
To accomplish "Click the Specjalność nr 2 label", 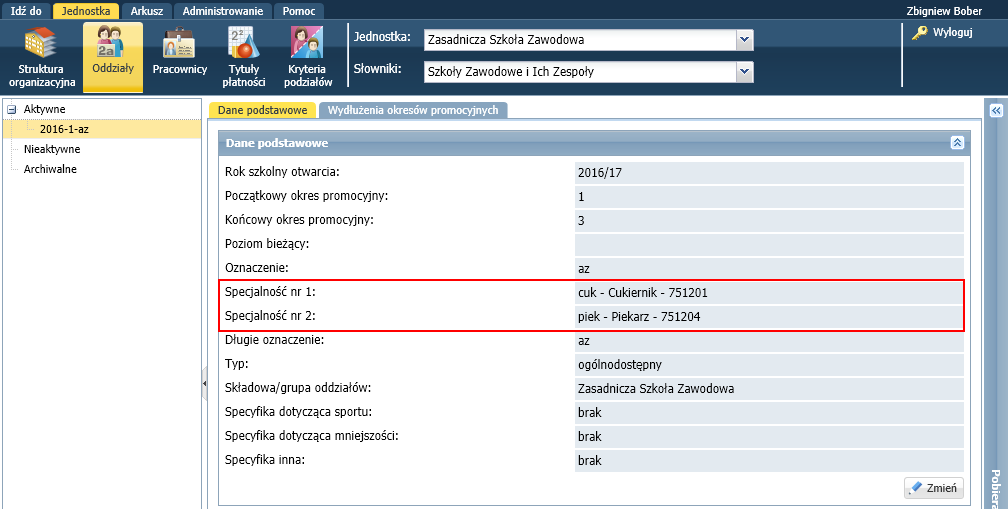I will coord(270,316).
